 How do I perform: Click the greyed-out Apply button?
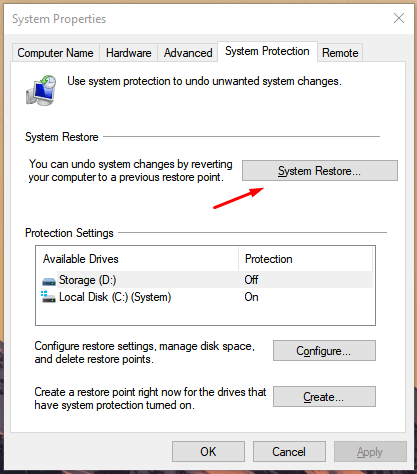tap(370, 452)
